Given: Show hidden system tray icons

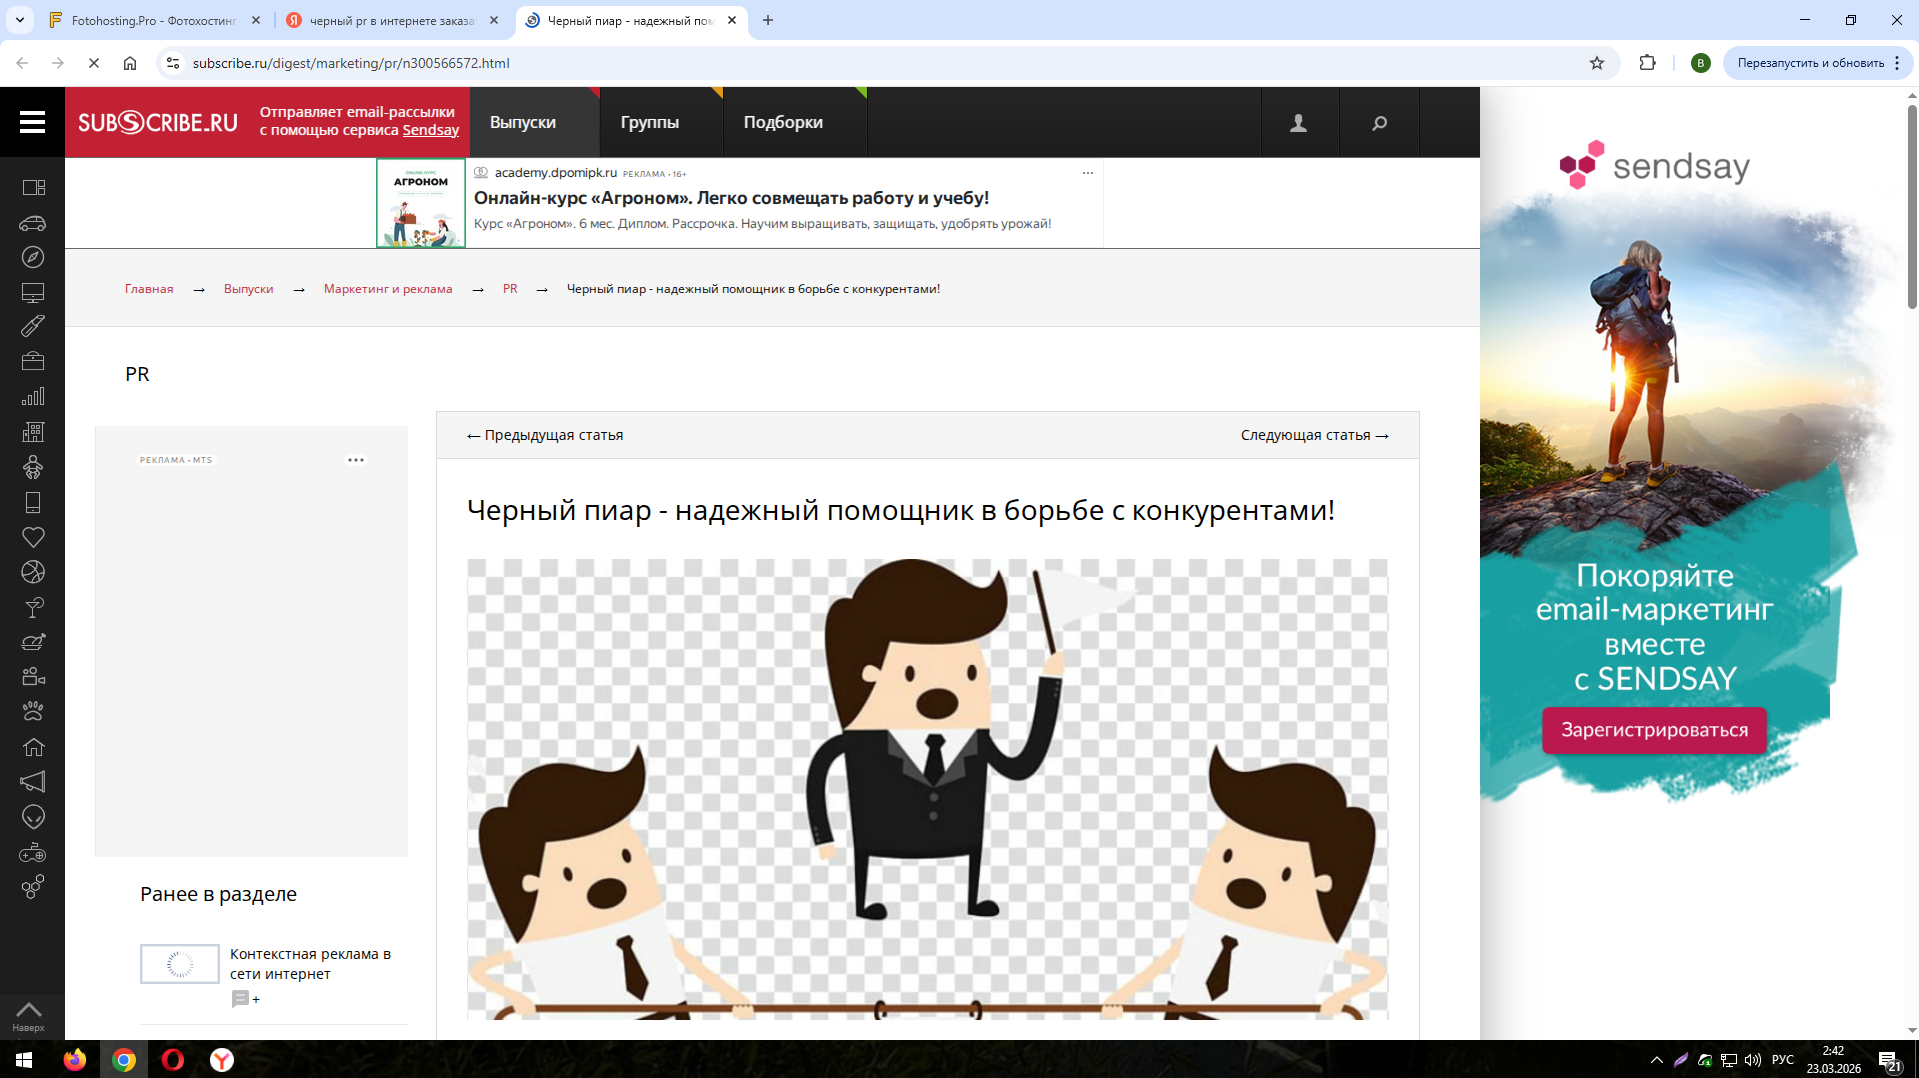Looking at the screenshot, I should [x=1656, y=1060].
